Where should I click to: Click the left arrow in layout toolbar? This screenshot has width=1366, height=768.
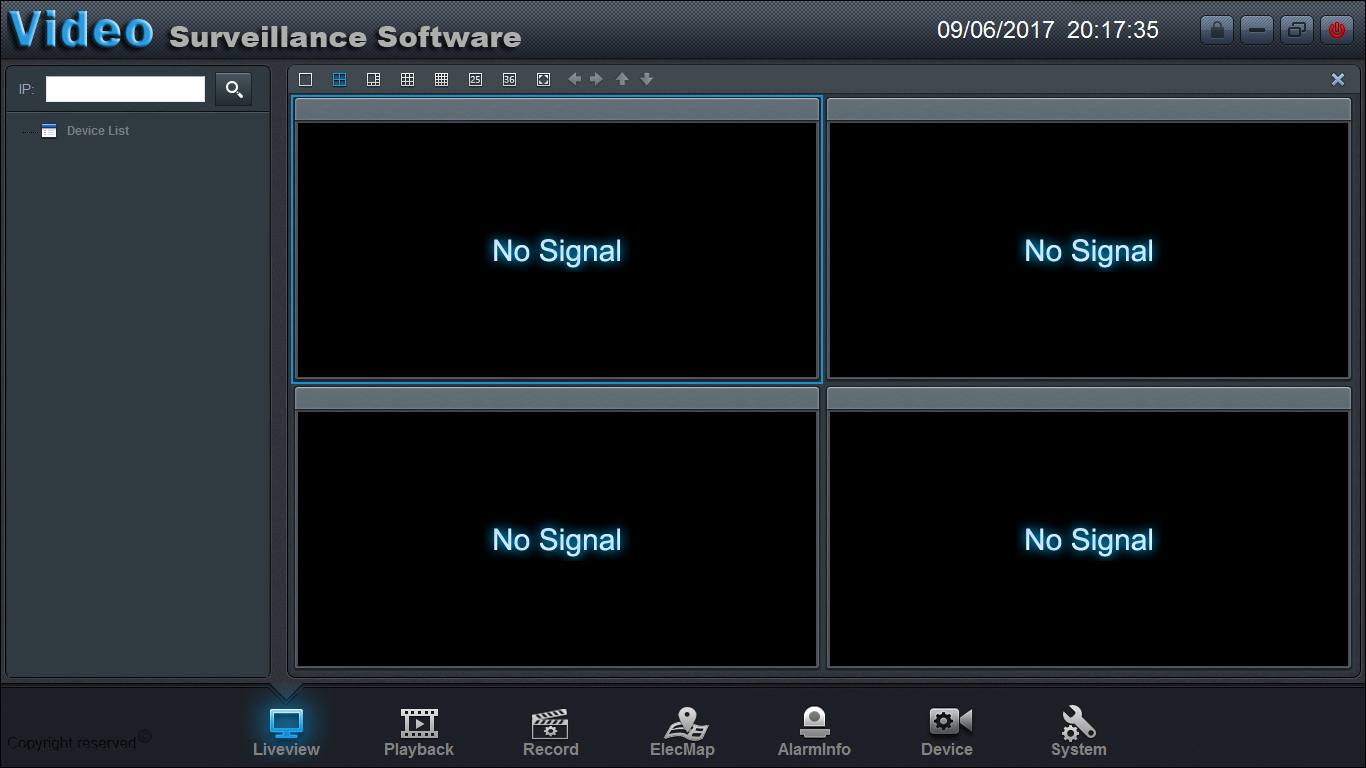pyautogui.click(x=575, y=80)
